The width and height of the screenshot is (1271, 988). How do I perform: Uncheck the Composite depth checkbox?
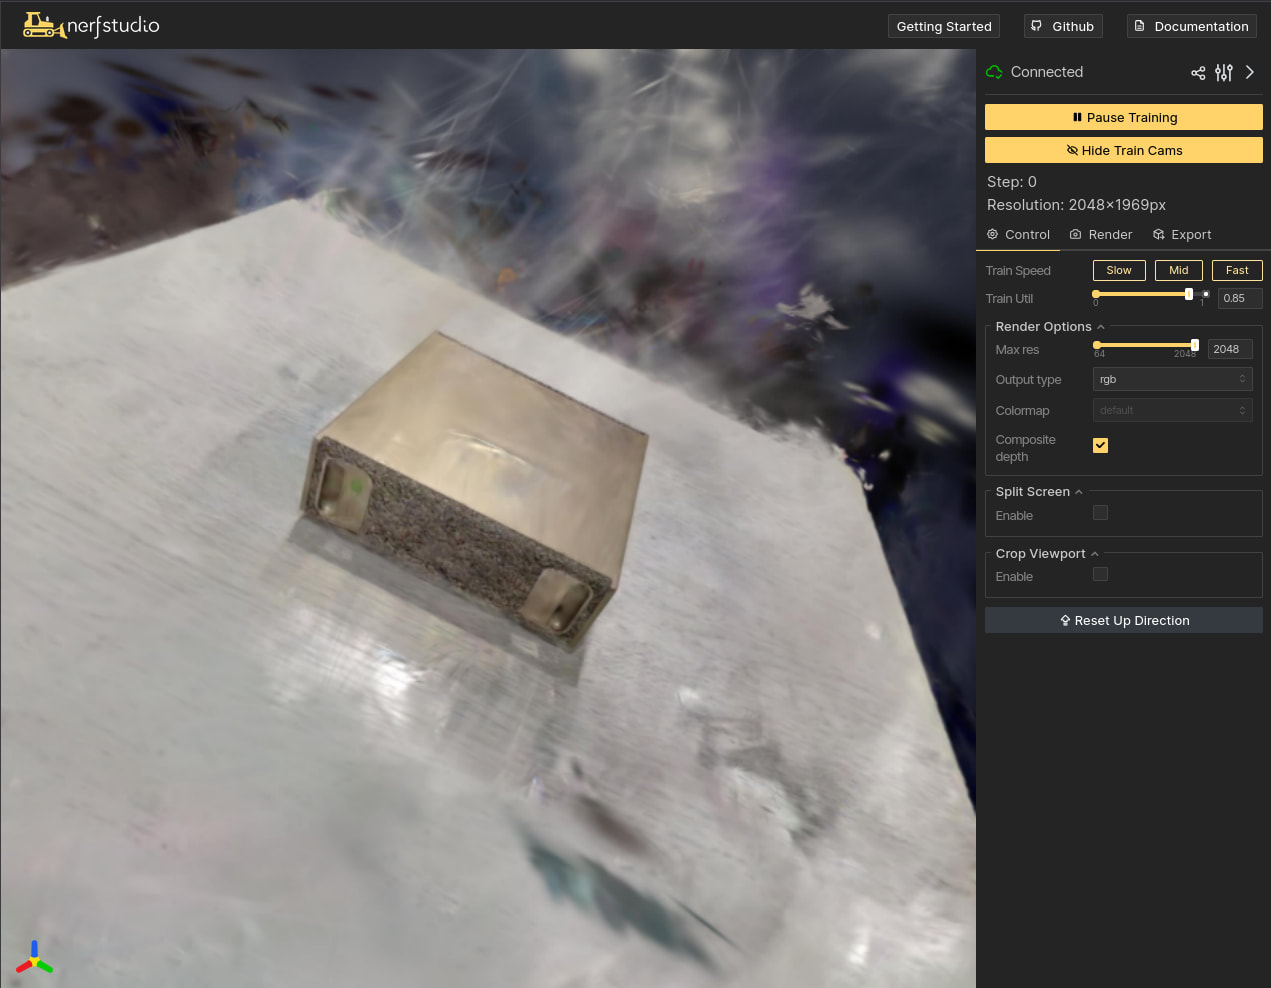pos(1100,445)
